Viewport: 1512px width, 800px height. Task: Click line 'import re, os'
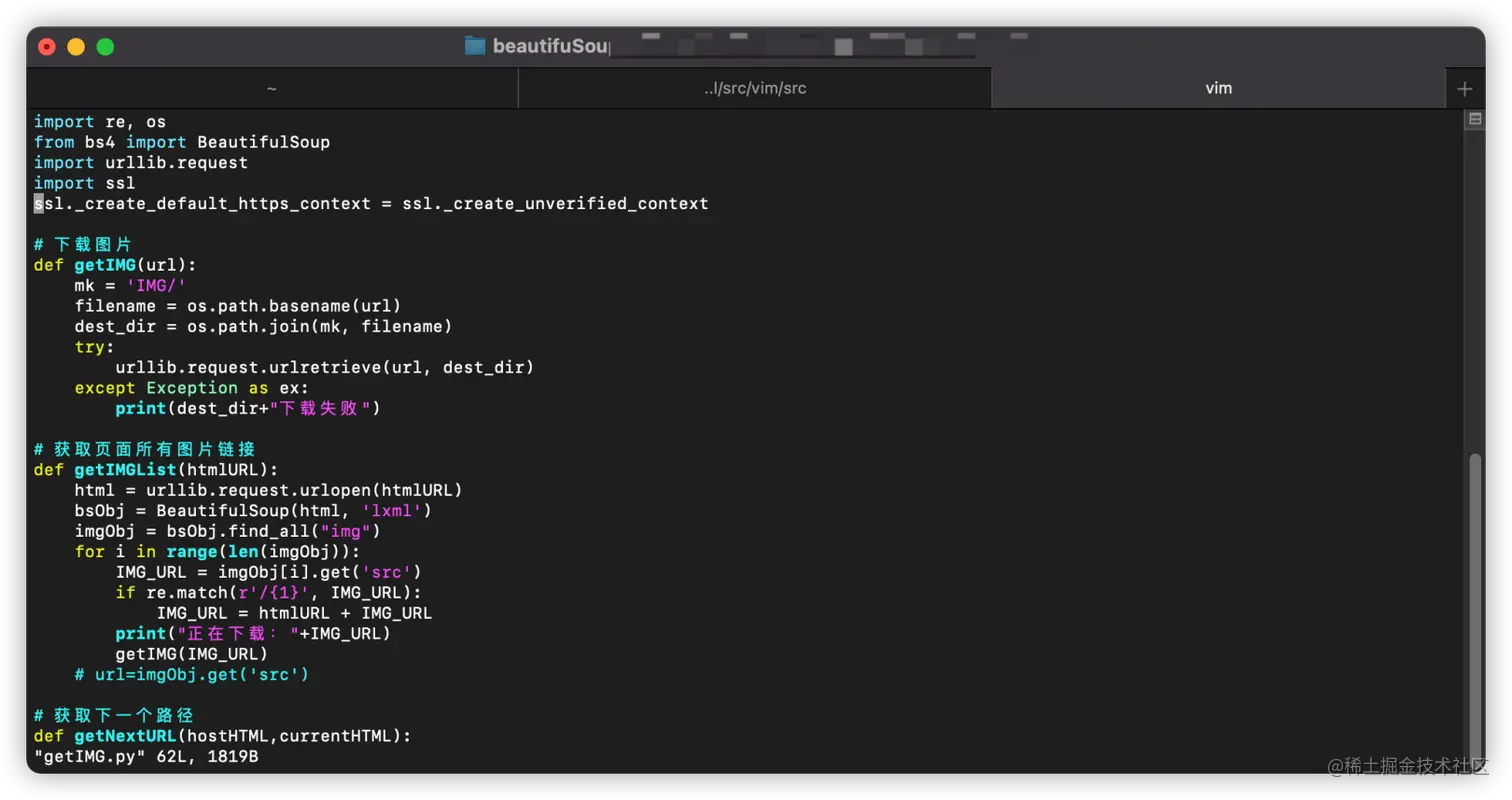click(100, 122)
